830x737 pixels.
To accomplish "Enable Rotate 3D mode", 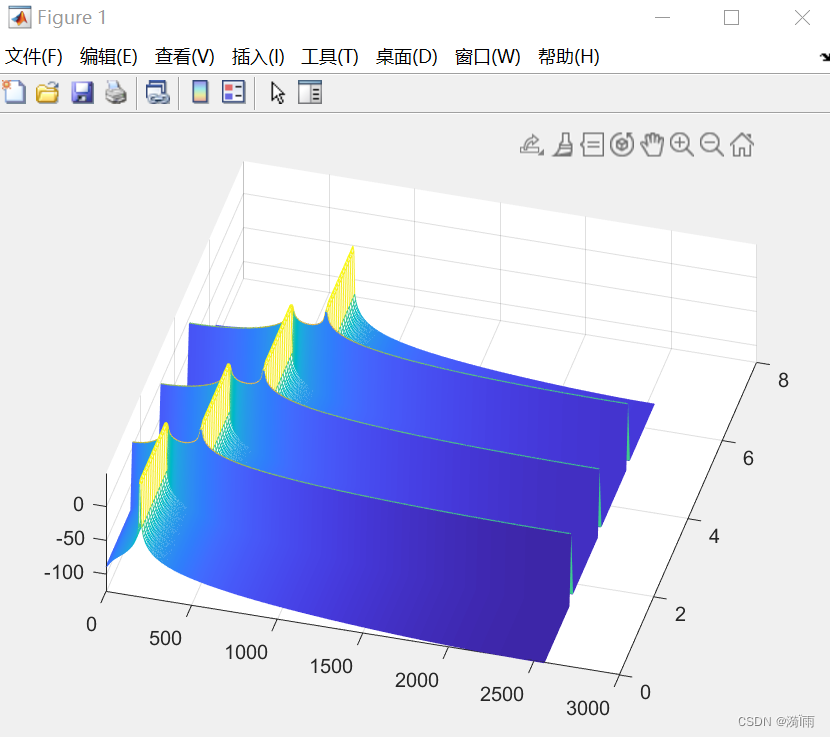I will [622, 144].
